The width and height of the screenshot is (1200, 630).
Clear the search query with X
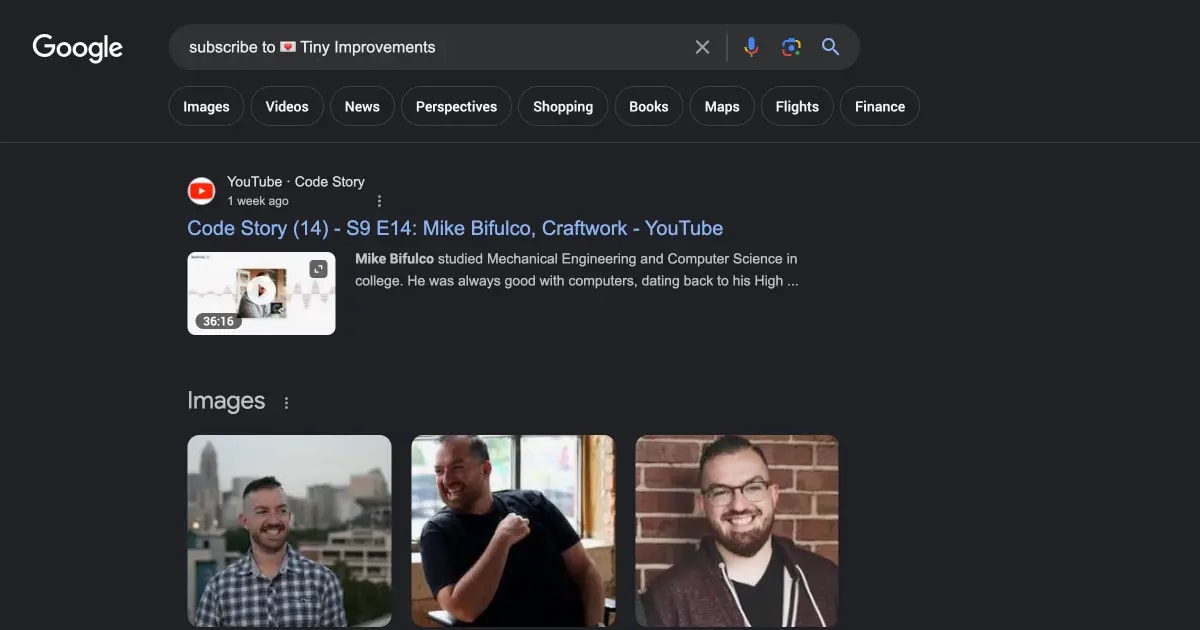pos(702,47)
